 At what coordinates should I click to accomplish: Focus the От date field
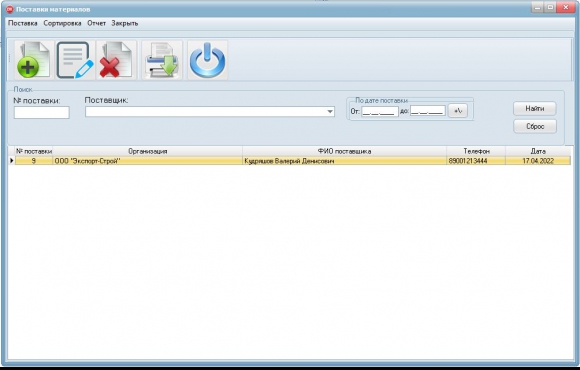[380, 111]
